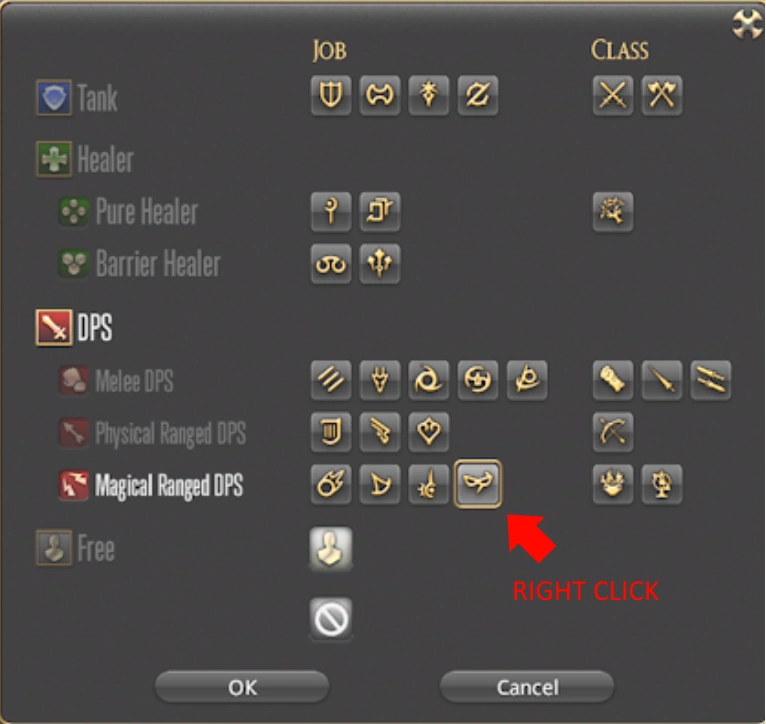766x724 pixels.
Task: Toggle the Barrier Healer role category
Action: (139, 264)
